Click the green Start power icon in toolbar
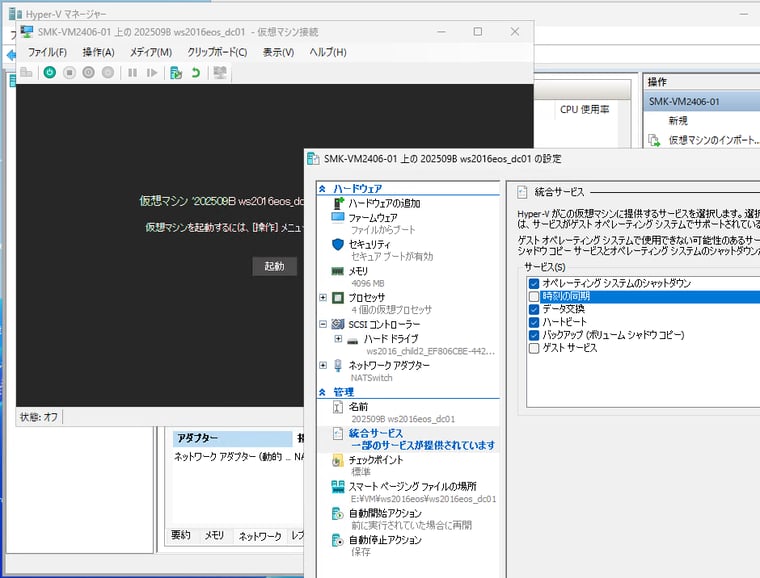This screenshot has width=760, height=578. point(49,73)
